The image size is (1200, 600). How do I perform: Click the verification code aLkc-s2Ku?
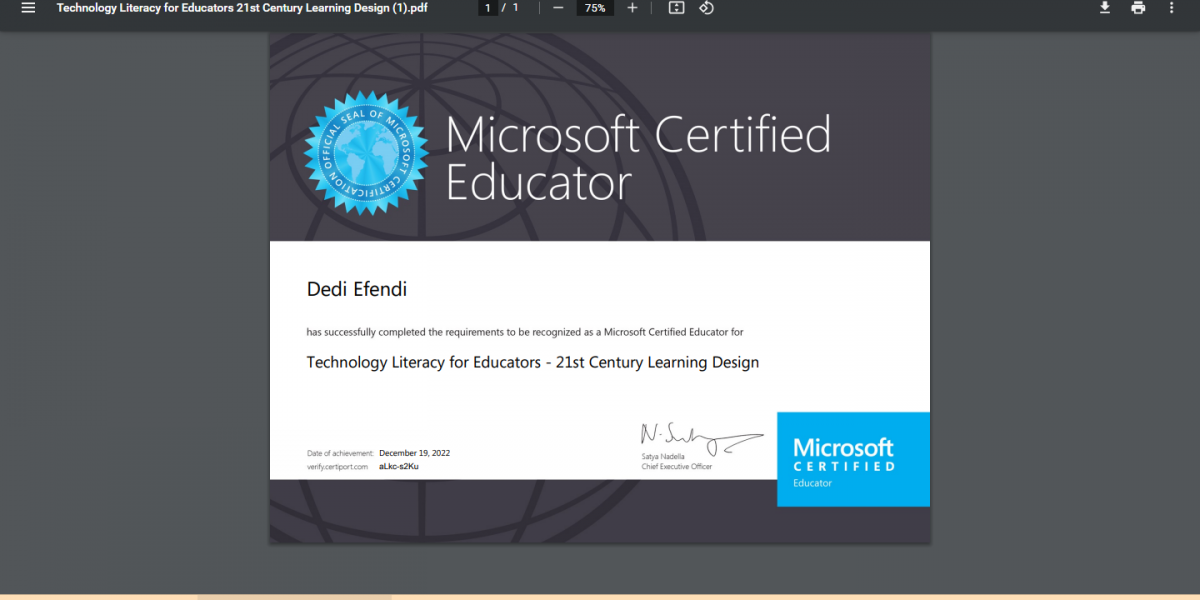click(x=399, y=467)
